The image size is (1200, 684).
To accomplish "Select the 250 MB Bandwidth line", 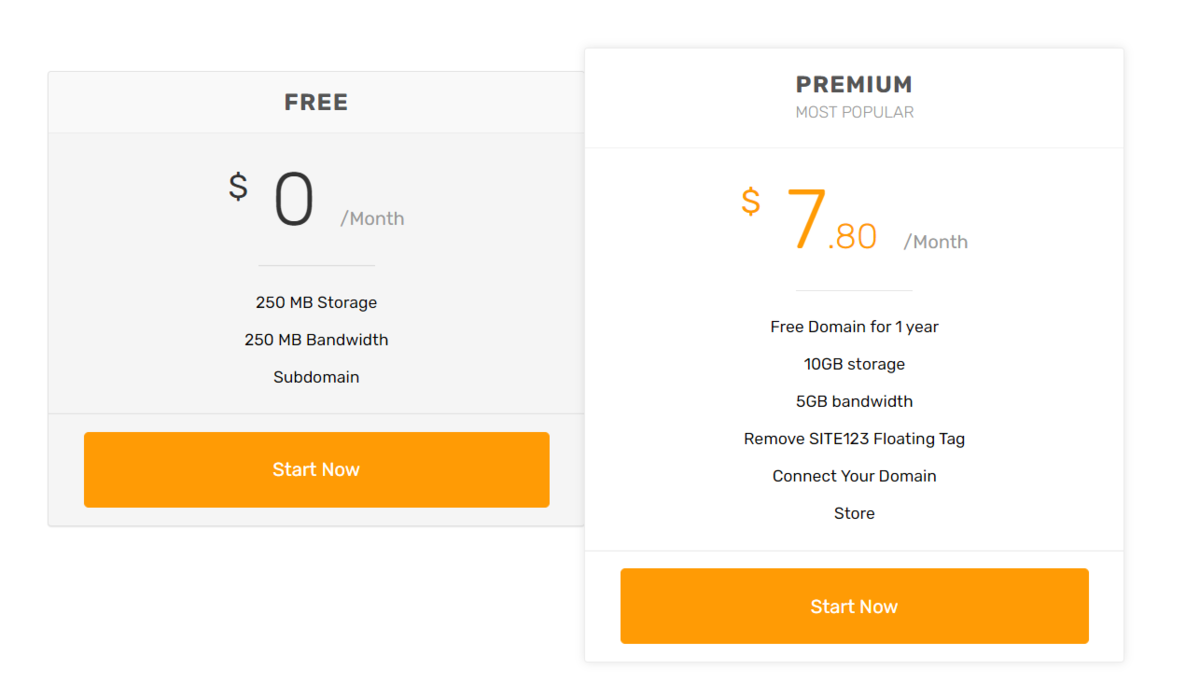I will pyautogui.click(x=316, y=339).
